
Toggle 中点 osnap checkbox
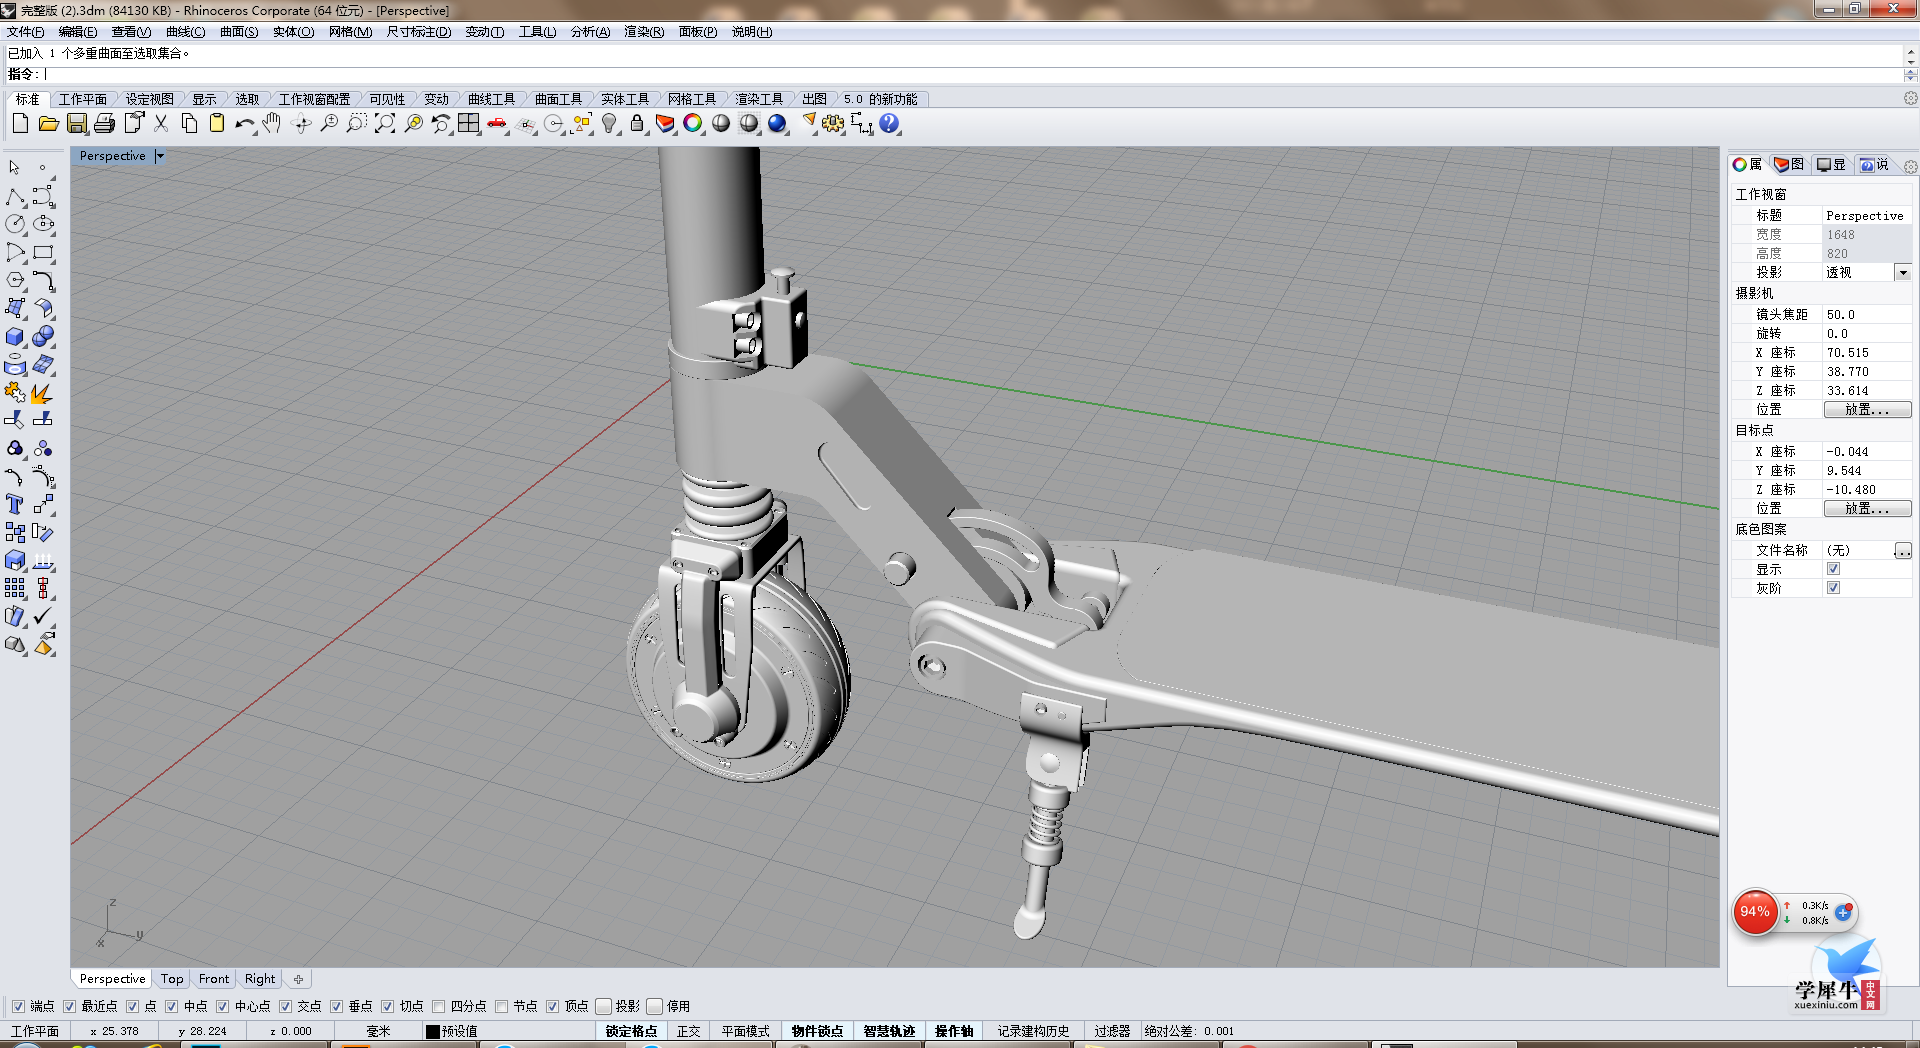point(171,1006)
